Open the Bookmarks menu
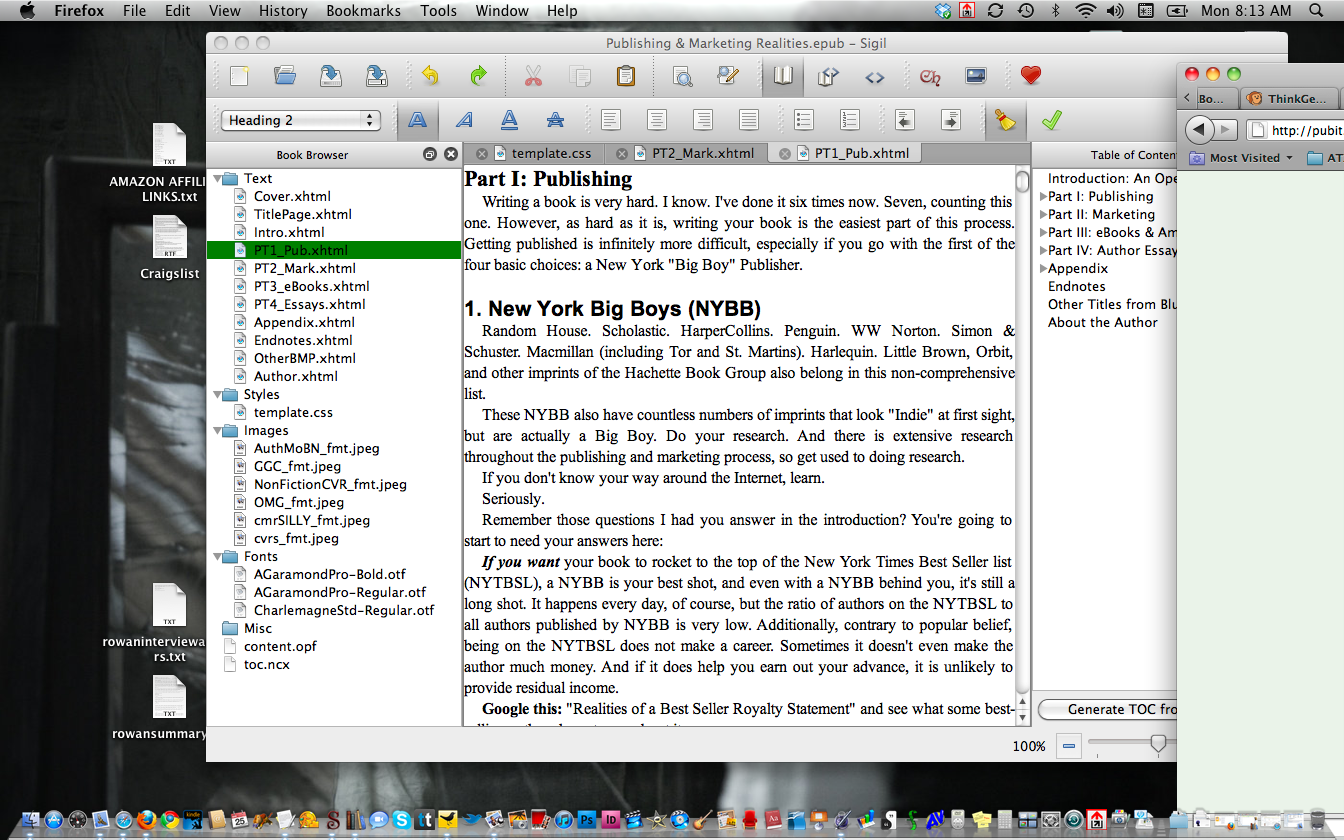Screen dimensions: 1344x840 (x=363, y=11)
